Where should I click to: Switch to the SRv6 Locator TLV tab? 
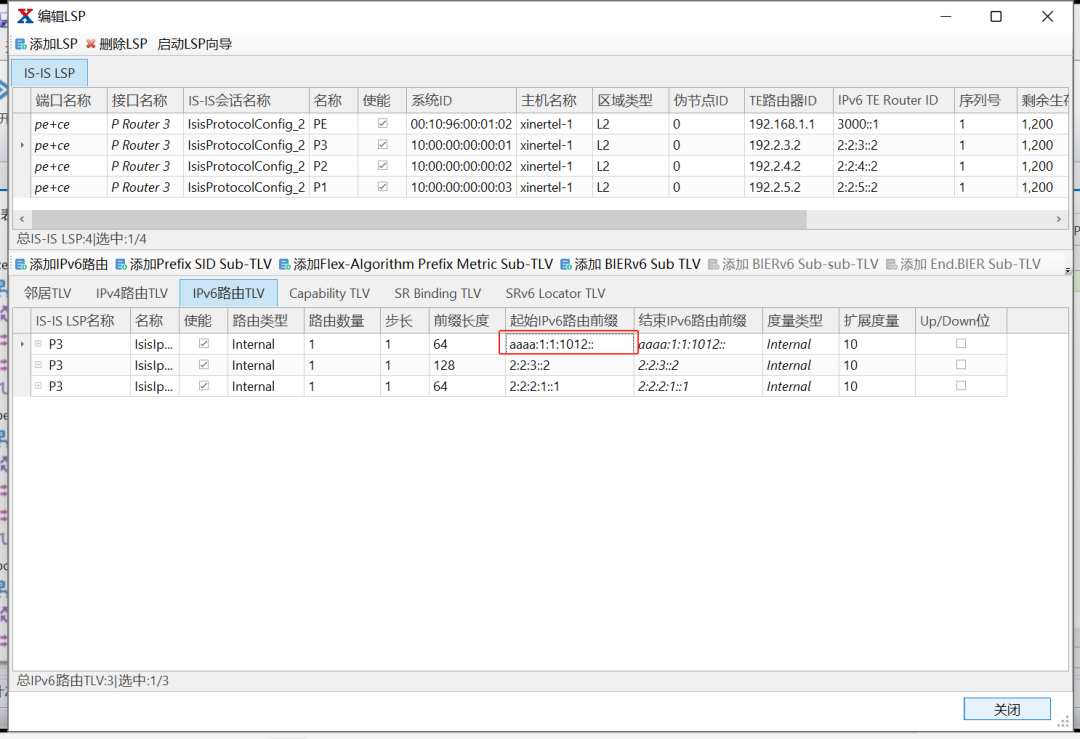555,294
